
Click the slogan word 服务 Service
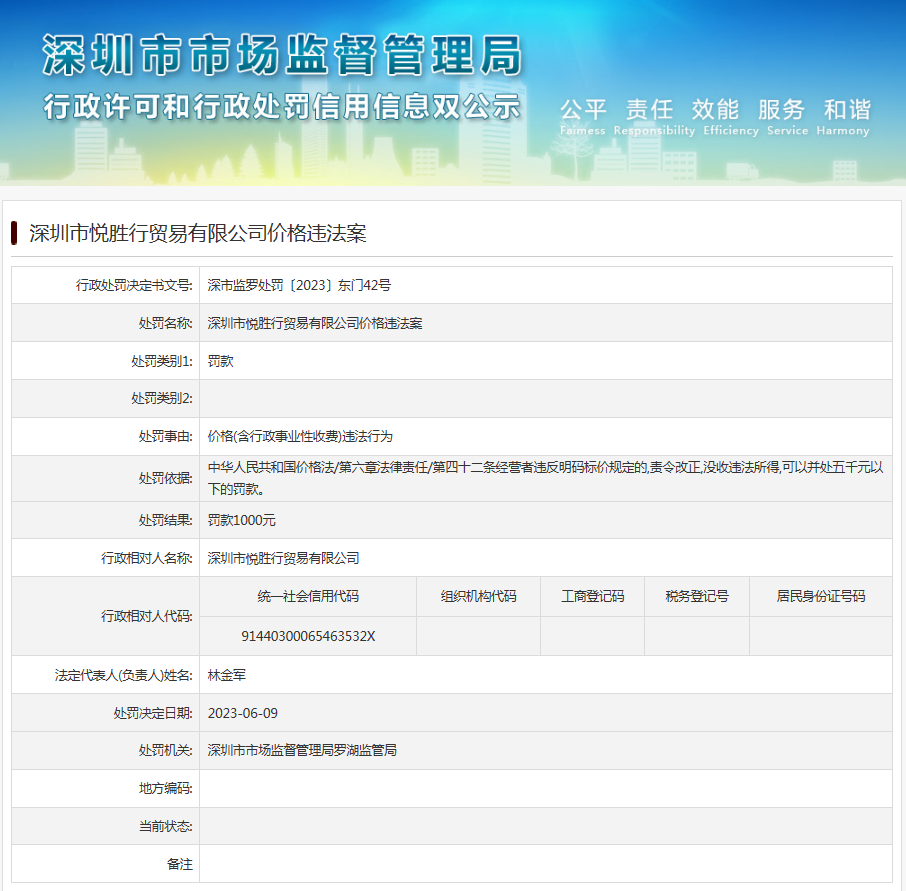787,117
